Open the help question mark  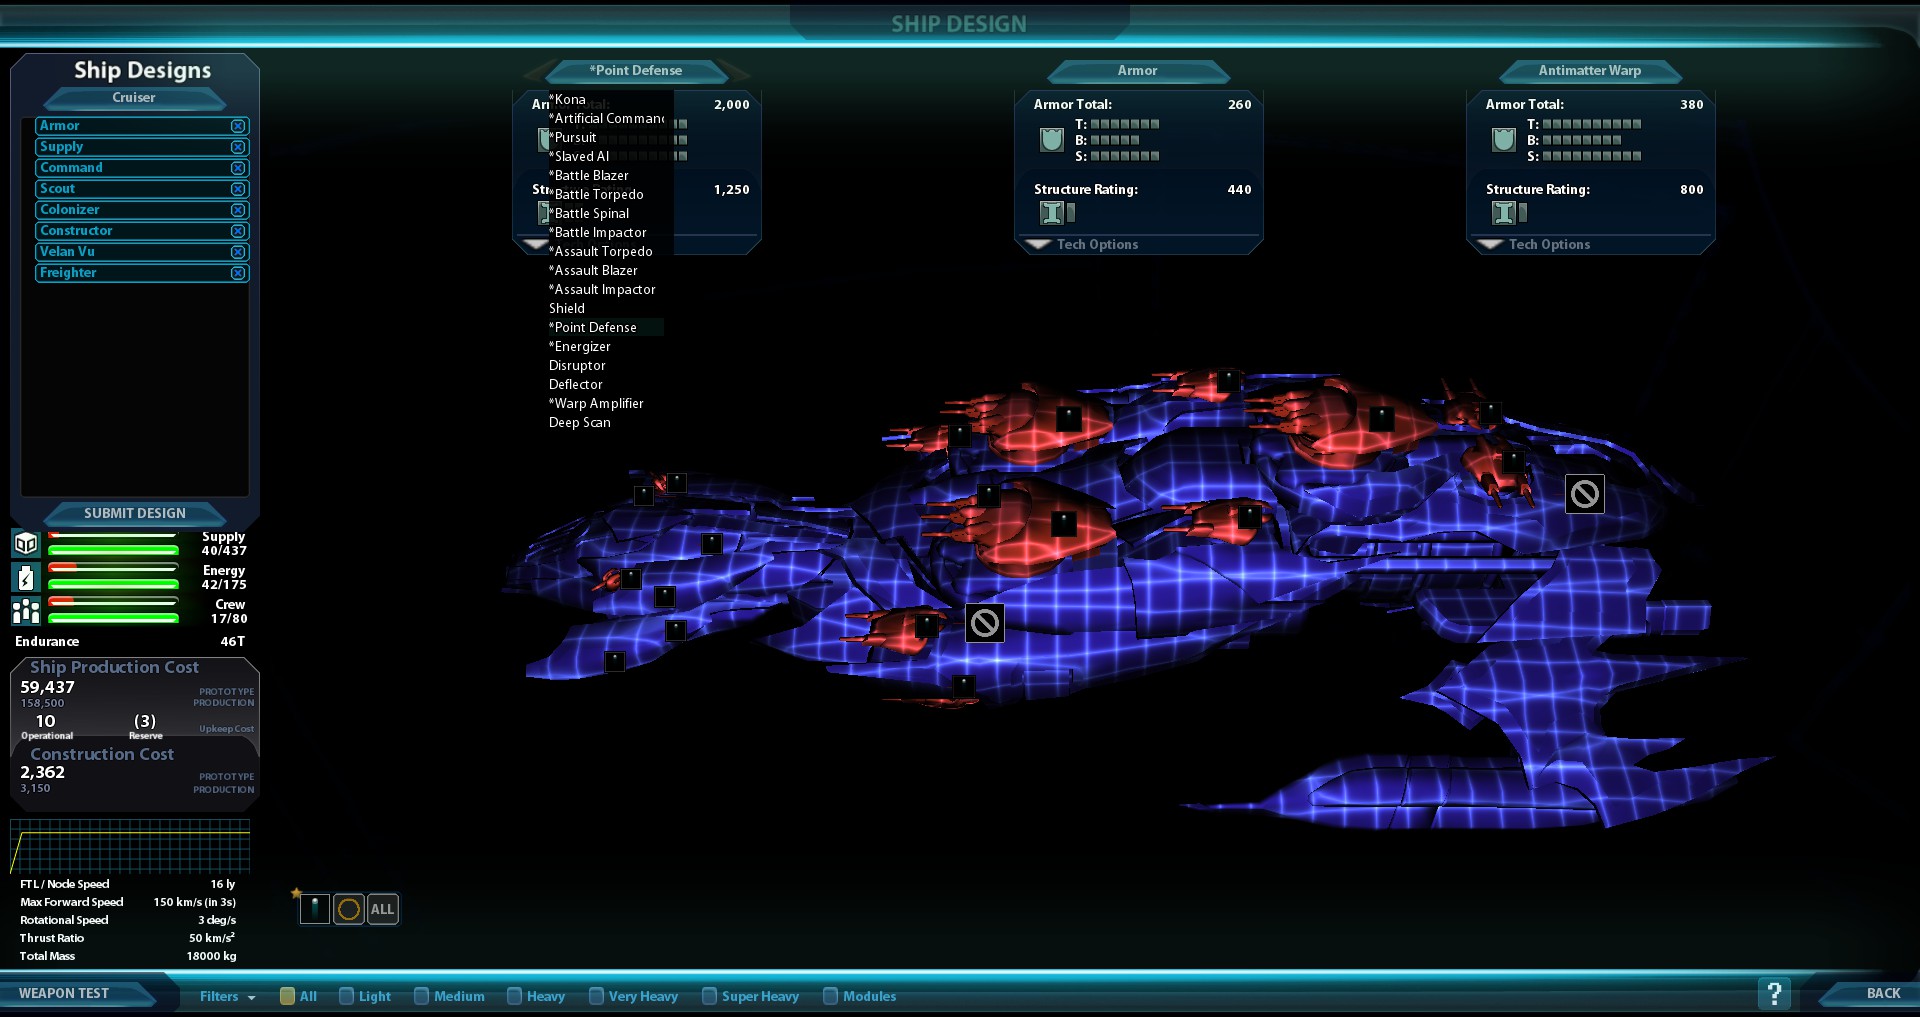[x=1774, y=993]
